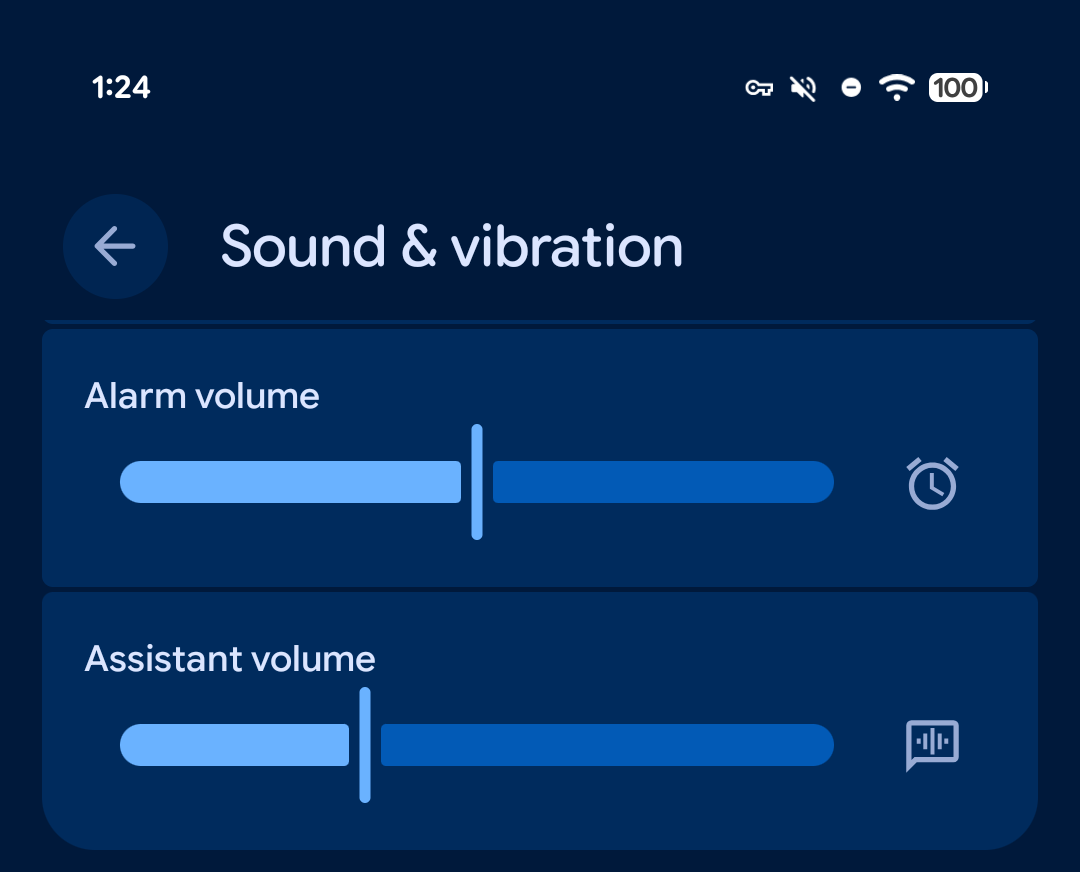Select the Alarm volume label
This screenshot has width=1080, height=872.
click(x=202, y=396)
